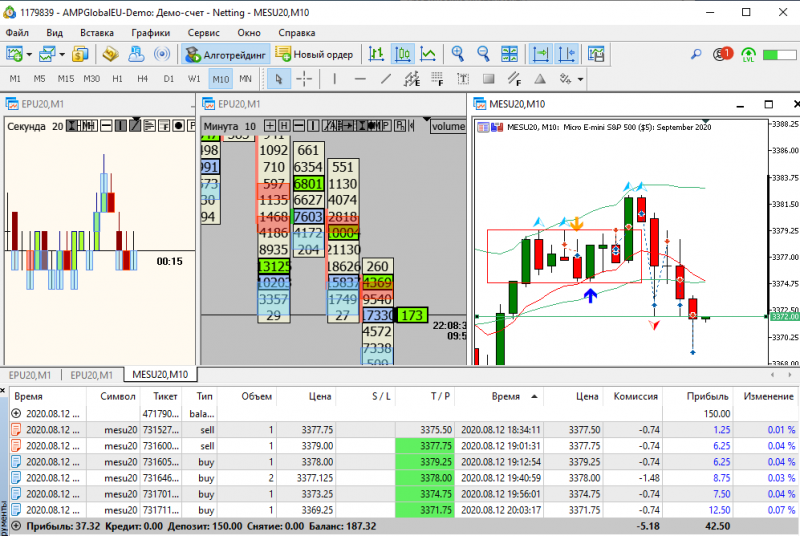Open the Файл menu
Image resolution: width=800 pixels, height=536 pixels.
[17, 33]
